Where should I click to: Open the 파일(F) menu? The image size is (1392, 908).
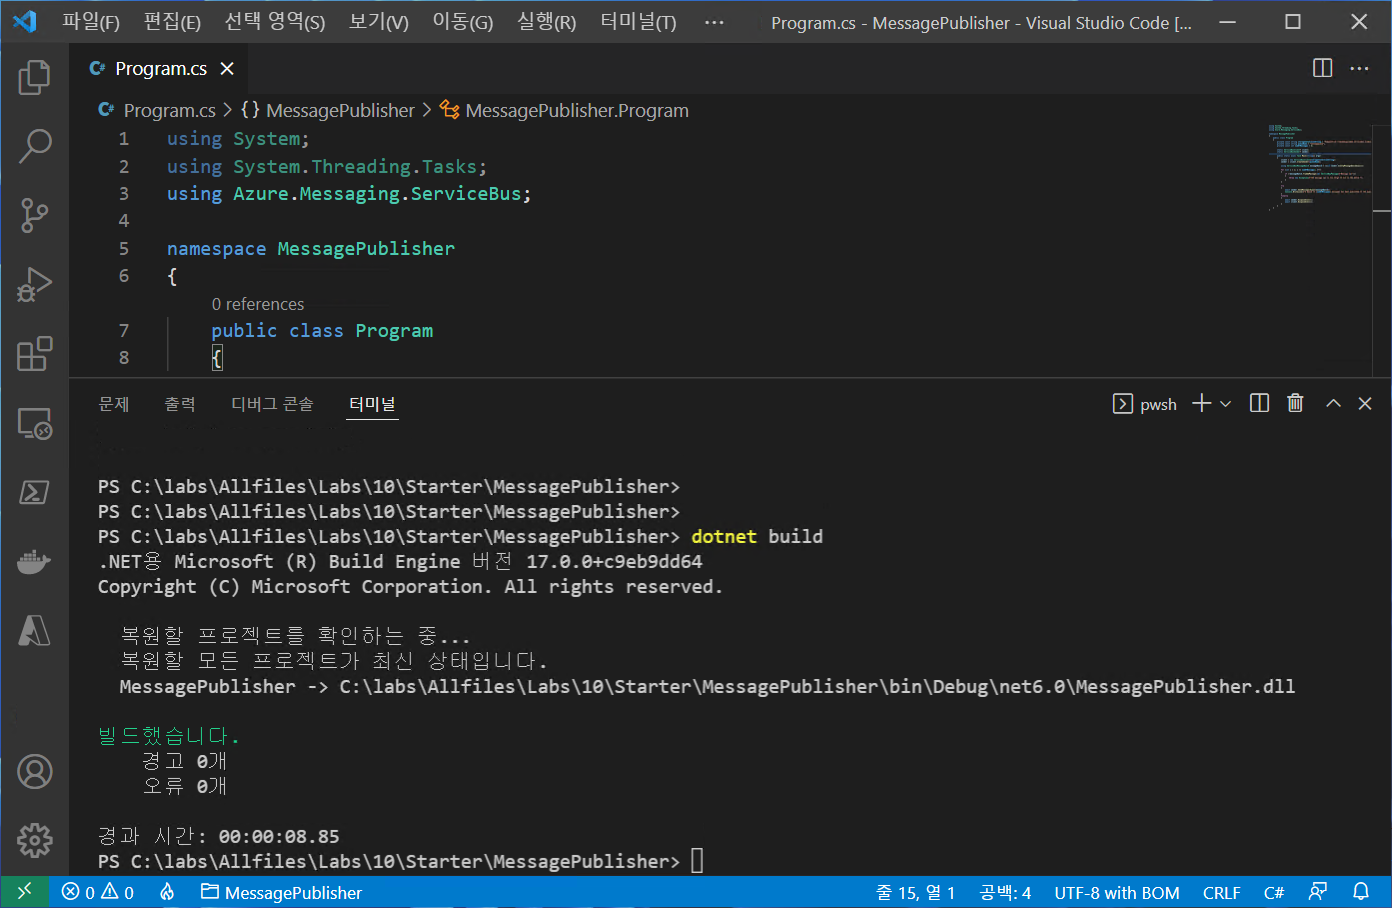pyautogui.click(x=91, y=22)
